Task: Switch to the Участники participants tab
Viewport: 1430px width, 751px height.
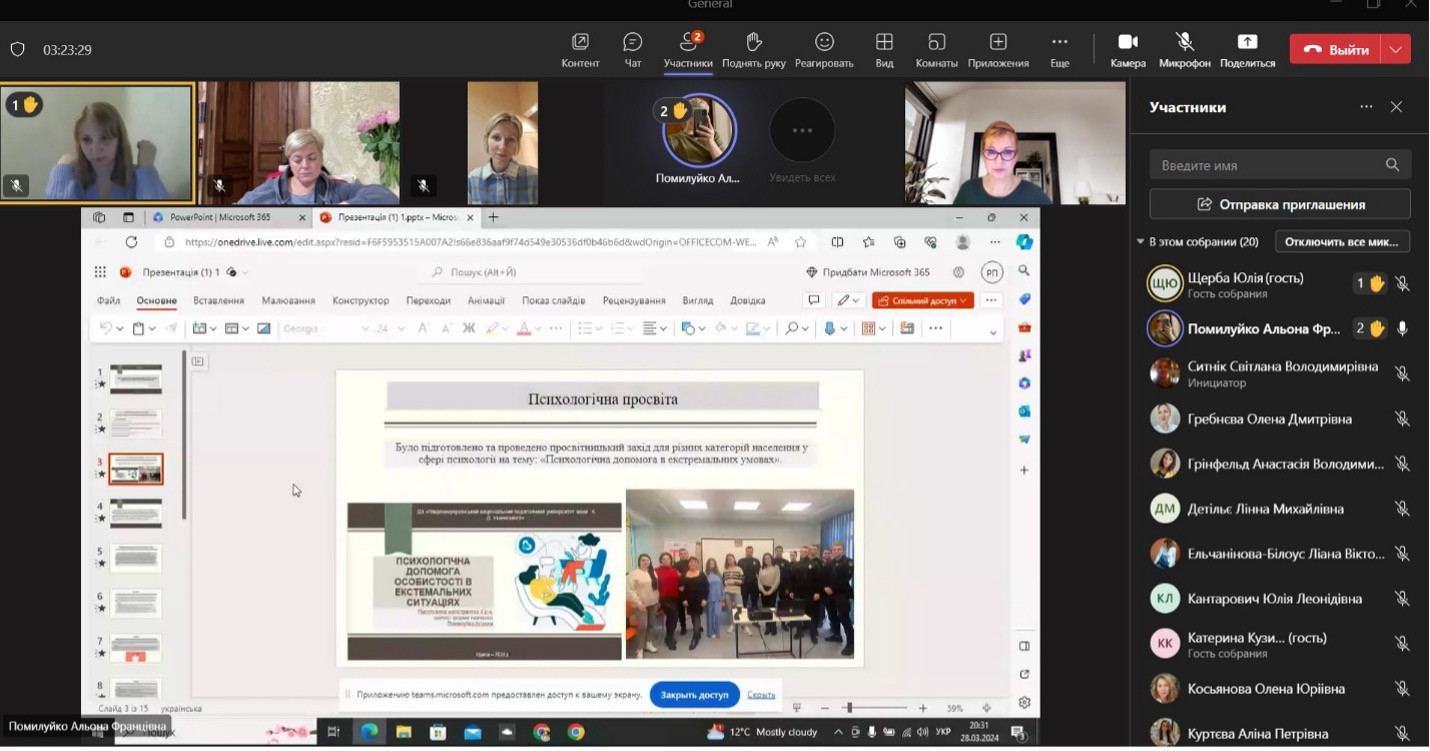Action: point(688,42)
